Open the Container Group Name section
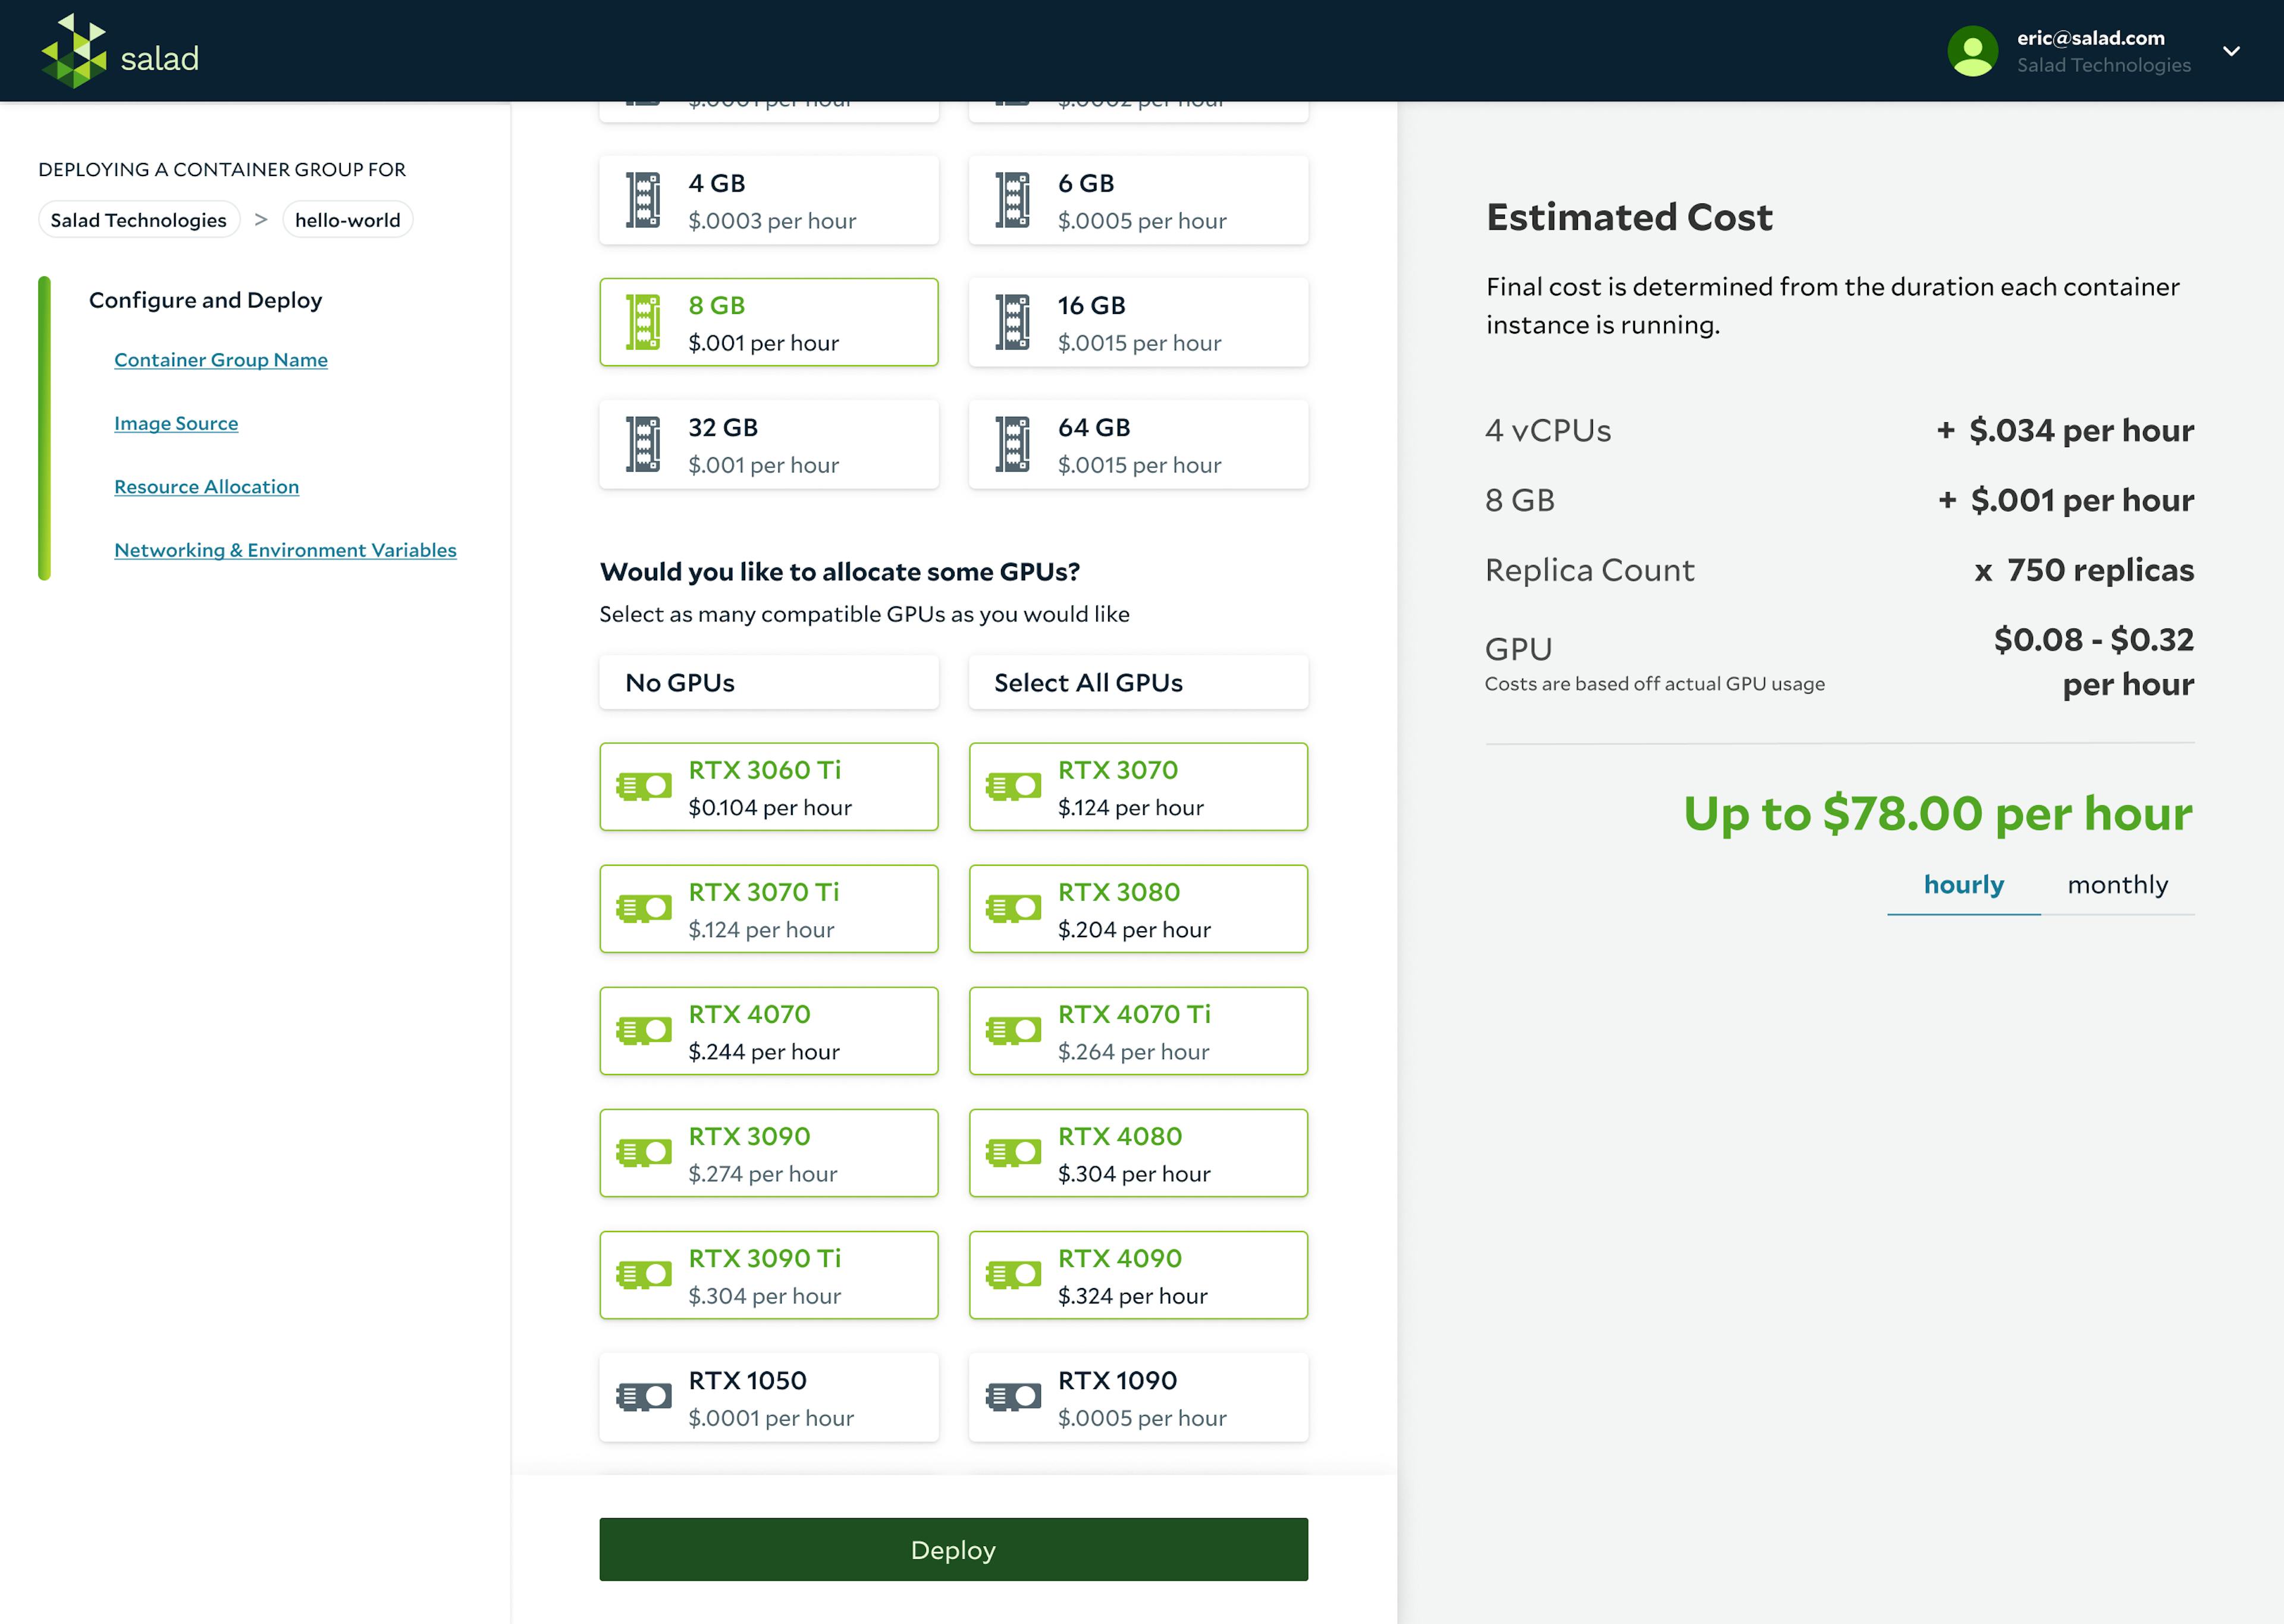The width and height of the screenshot is (2284, 1624). coord(220,359)
